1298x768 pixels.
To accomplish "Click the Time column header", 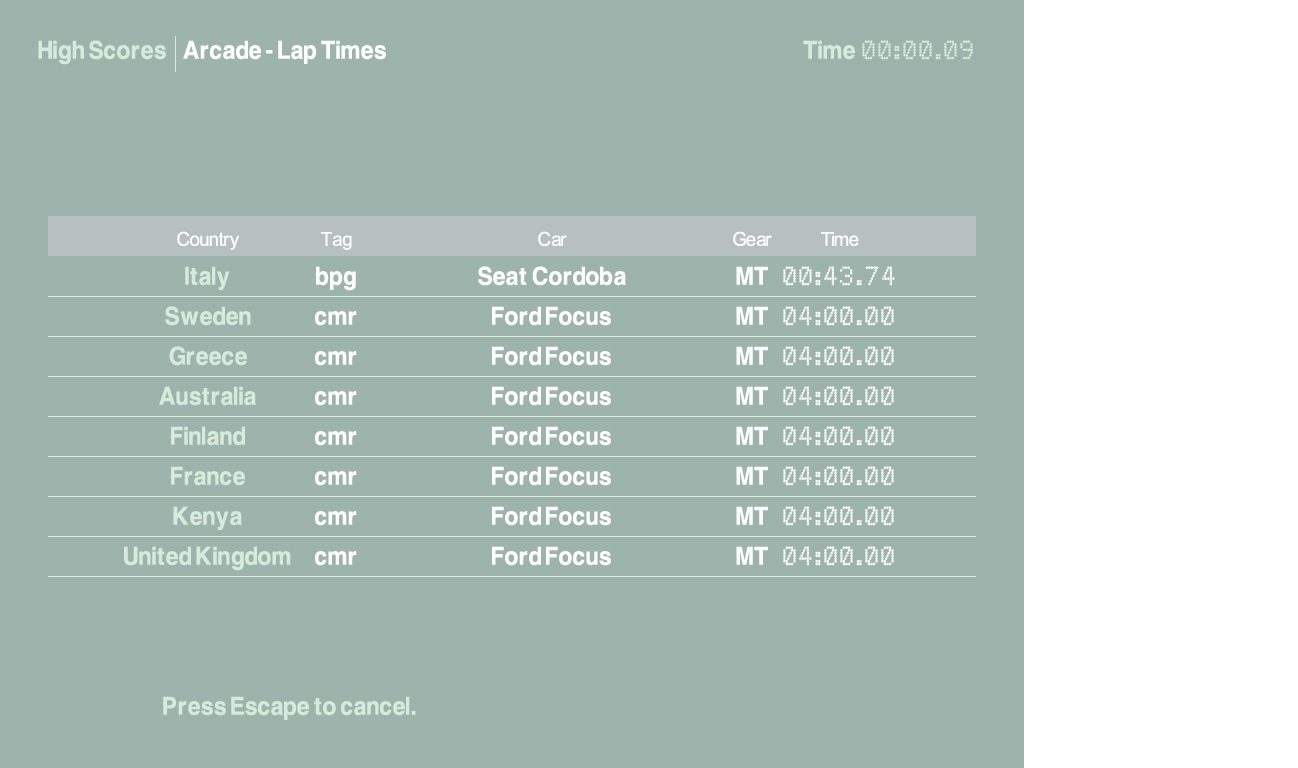I will [x=839, y=239].
